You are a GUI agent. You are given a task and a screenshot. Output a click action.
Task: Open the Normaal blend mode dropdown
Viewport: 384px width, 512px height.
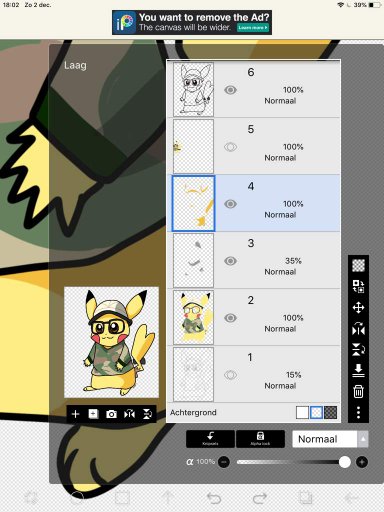pyautogui.click(x=325, y=439)
